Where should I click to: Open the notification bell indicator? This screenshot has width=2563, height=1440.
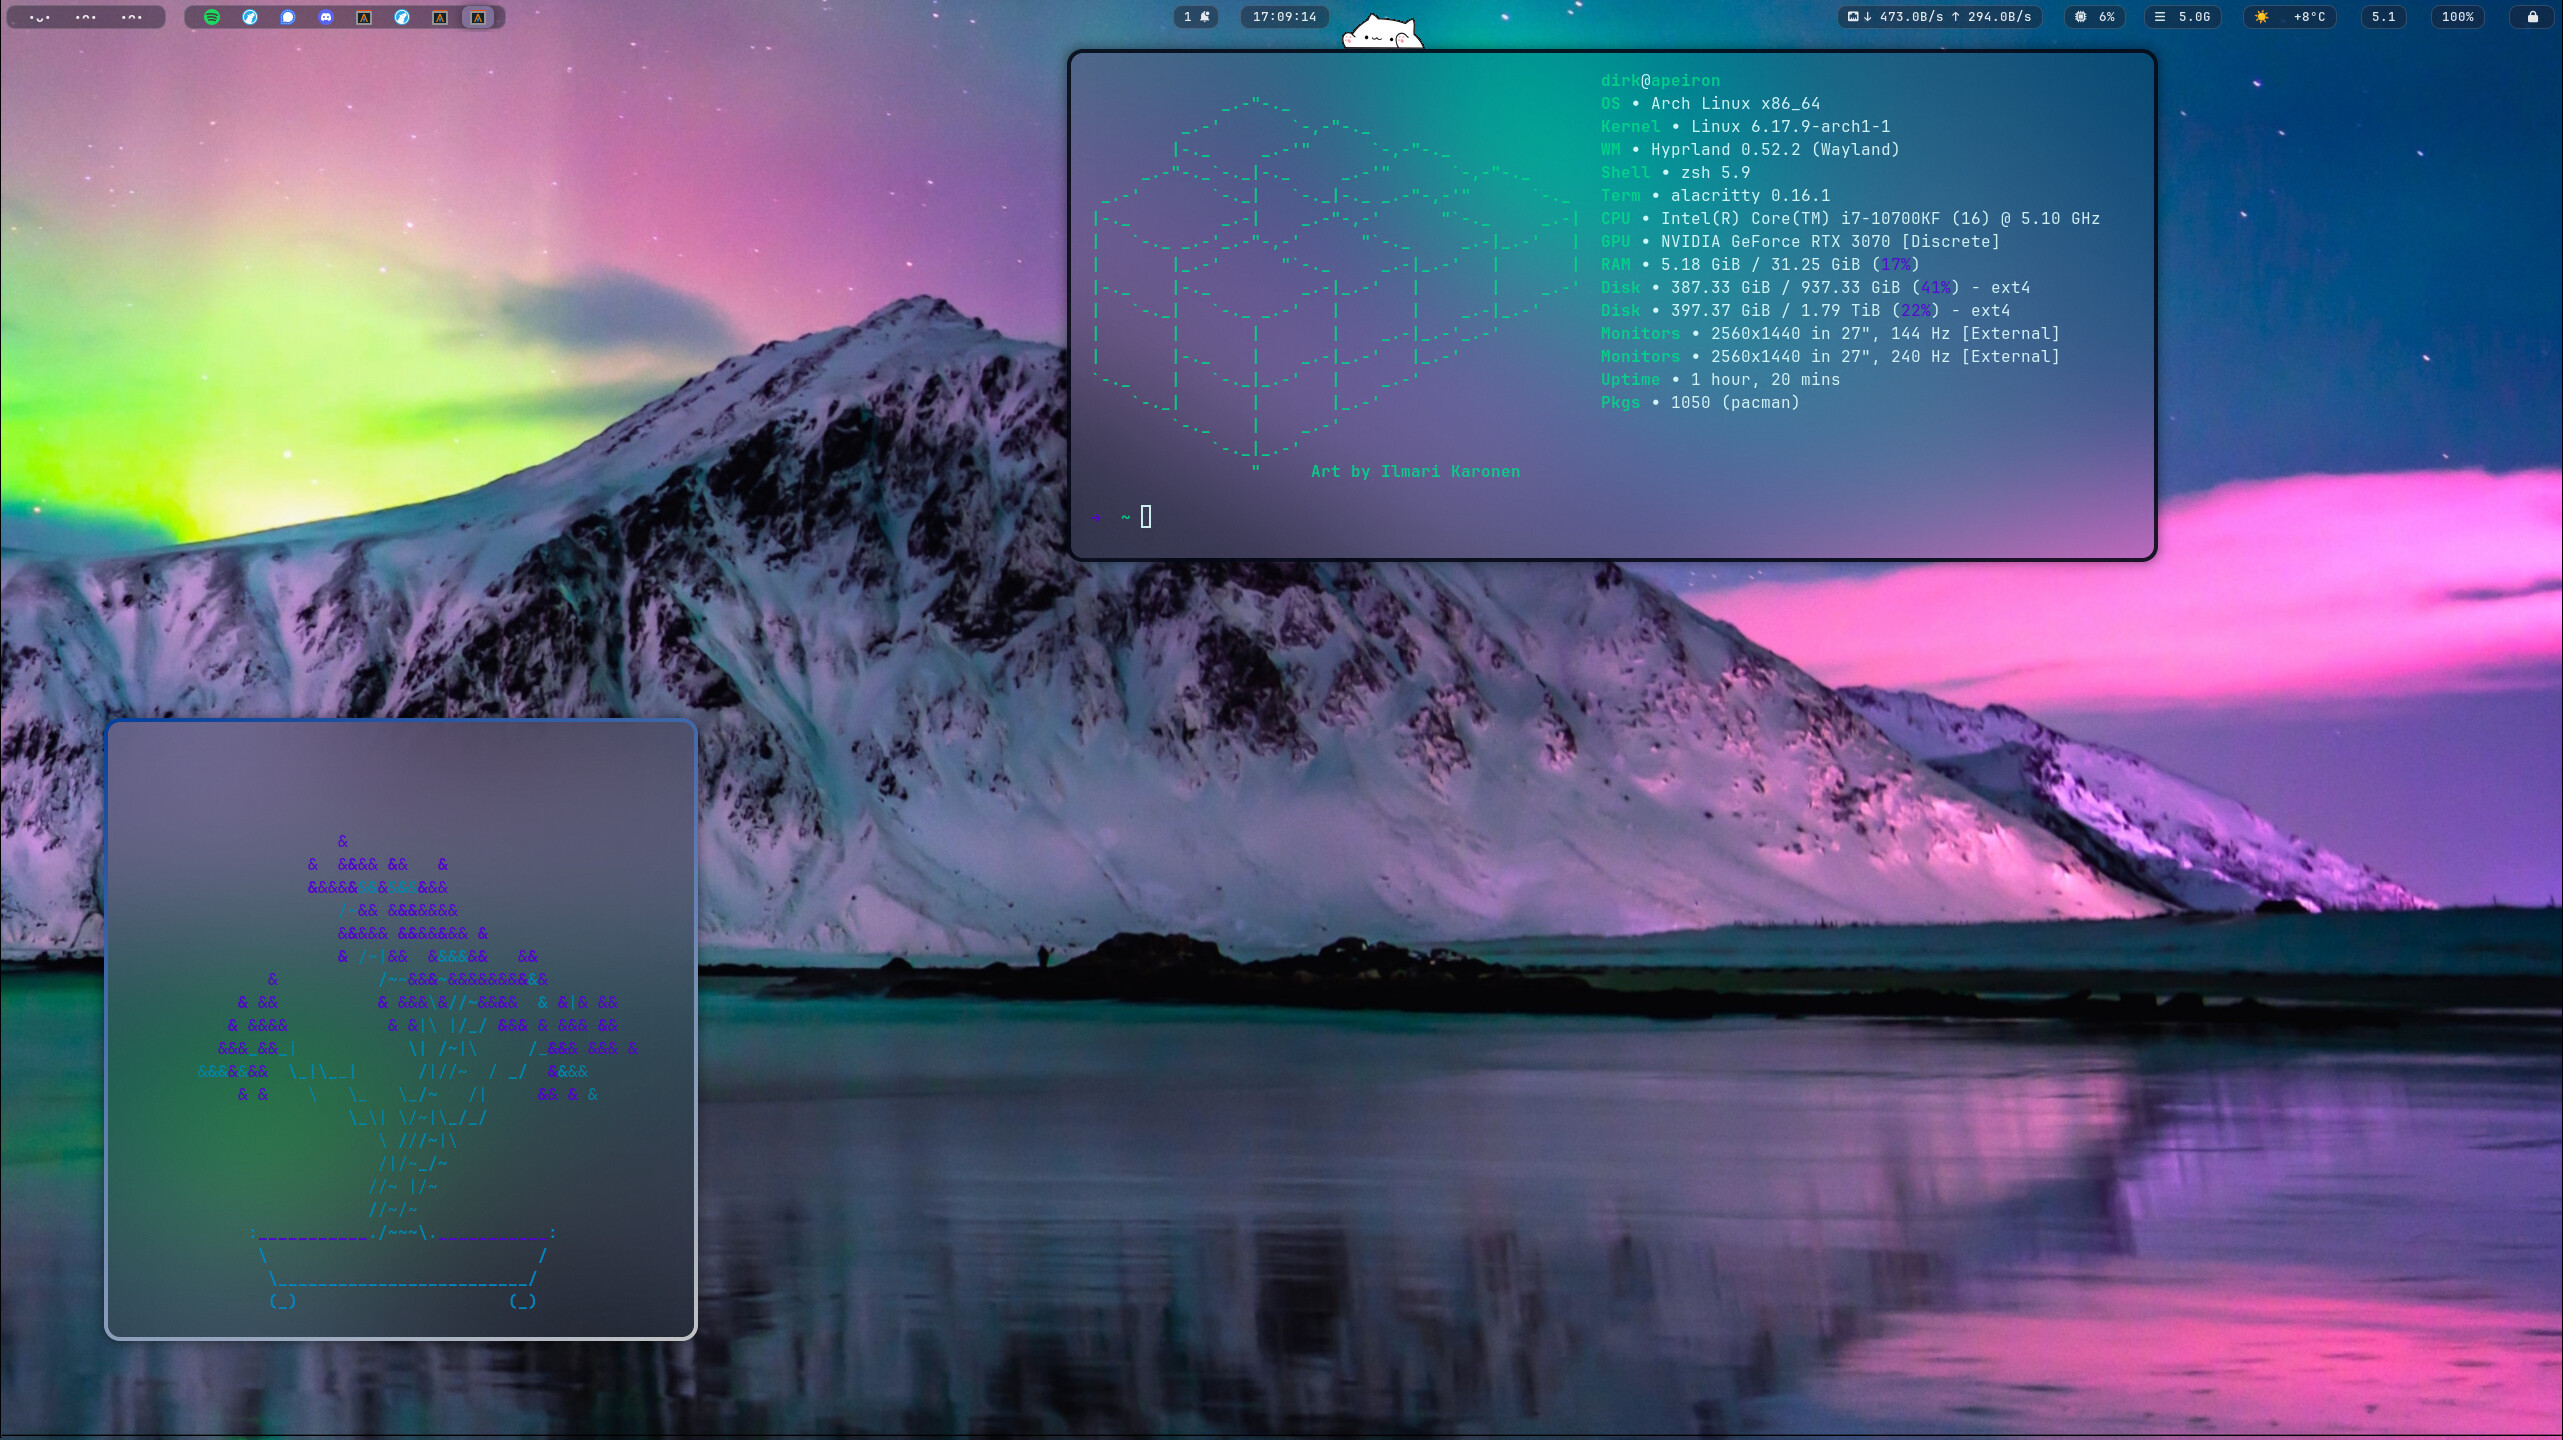click(x=1196, y=17)
